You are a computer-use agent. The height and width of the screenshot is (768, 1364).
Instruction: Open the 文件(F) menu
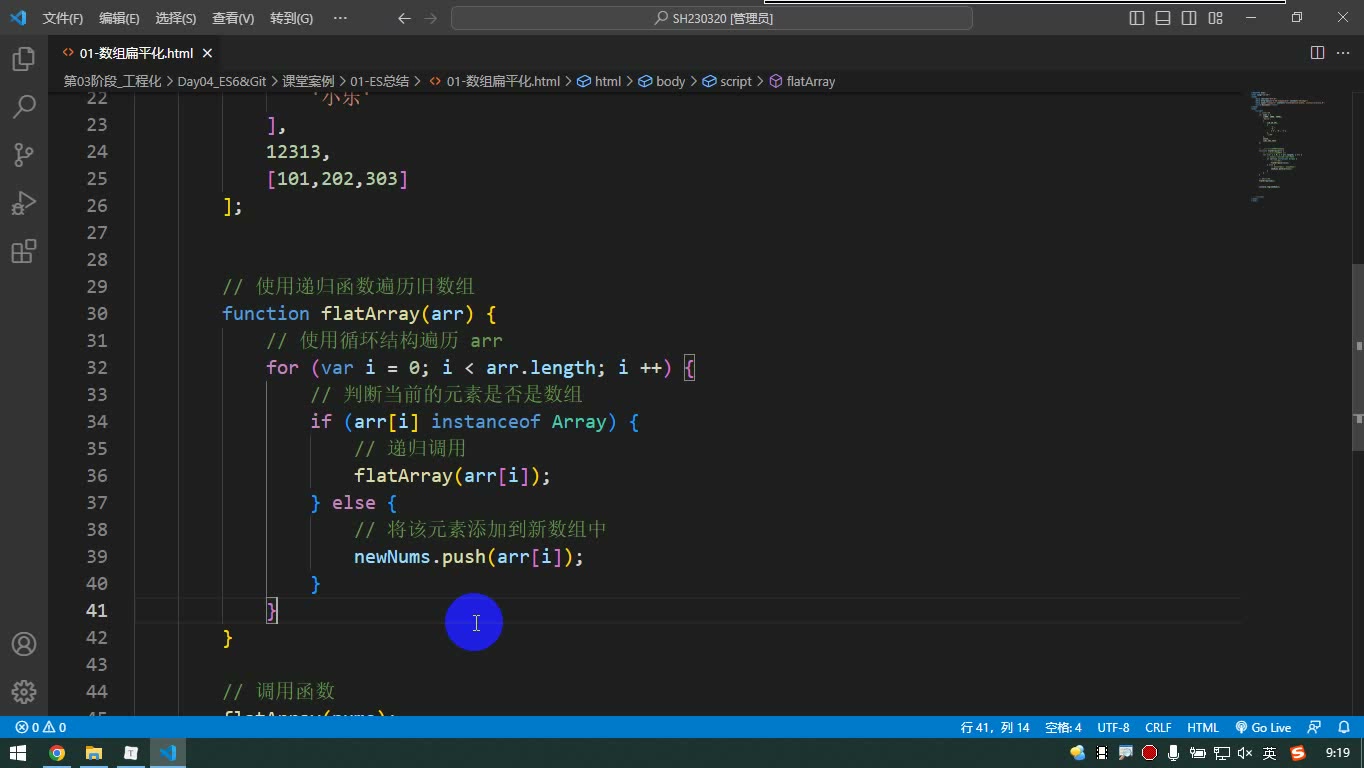63,18
